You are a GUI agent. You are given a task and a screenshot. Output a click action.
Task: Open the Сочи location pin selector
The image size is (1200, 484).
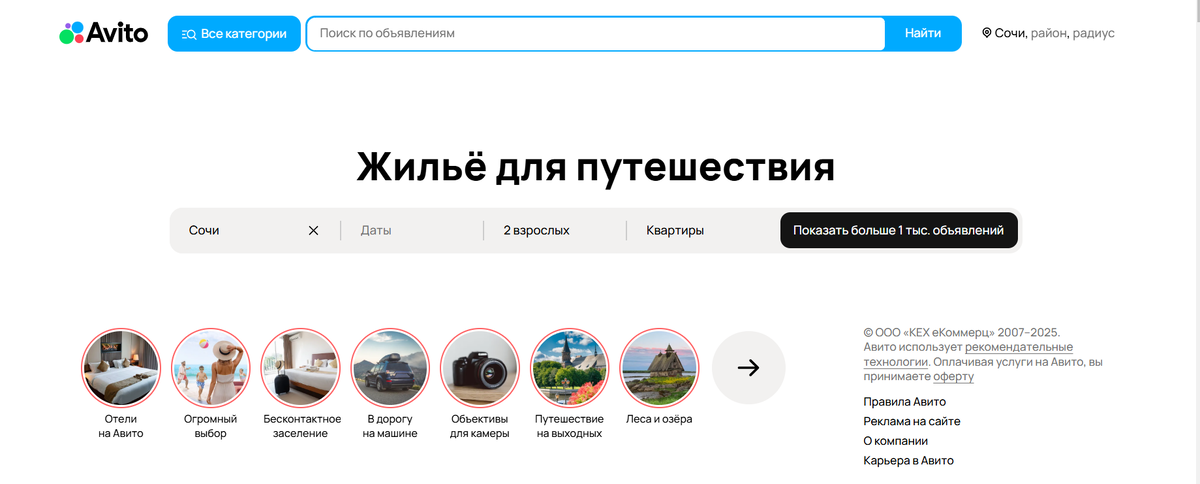tap(1048, 33)
